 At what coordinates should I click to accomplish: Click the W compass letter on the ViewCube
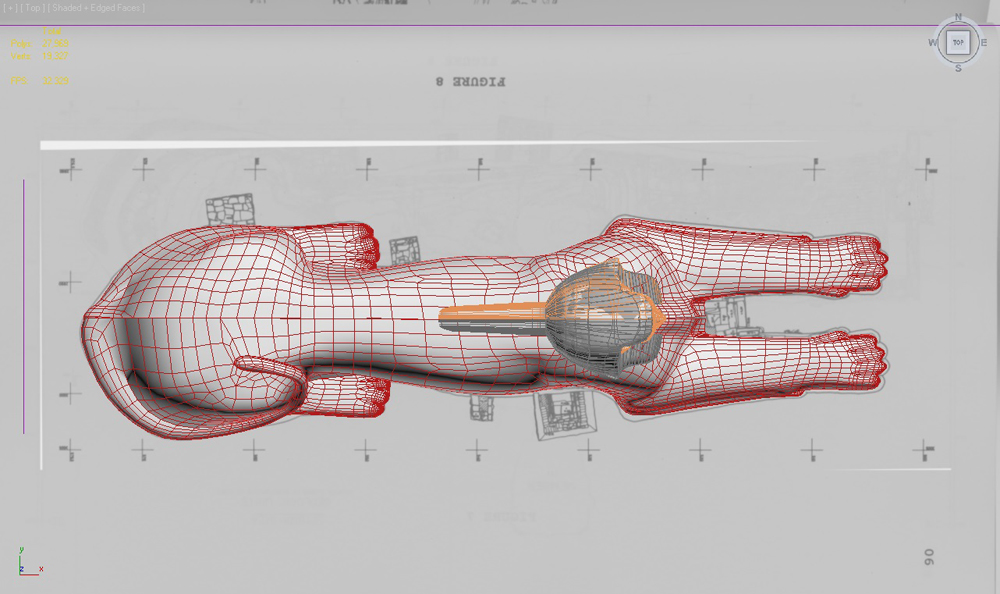click(932, 42)
